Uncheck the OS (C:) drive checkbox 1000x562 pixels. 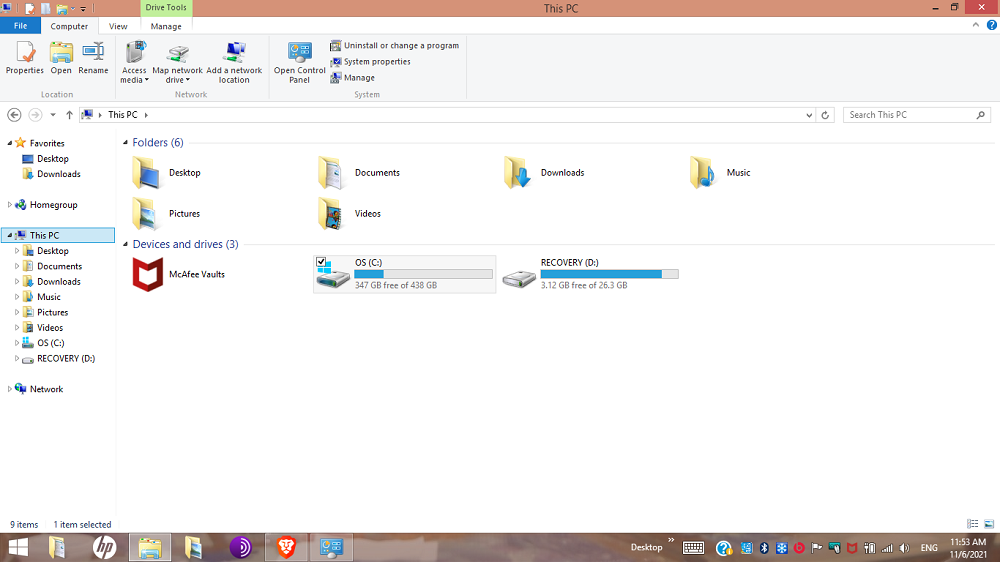[321, 262]
